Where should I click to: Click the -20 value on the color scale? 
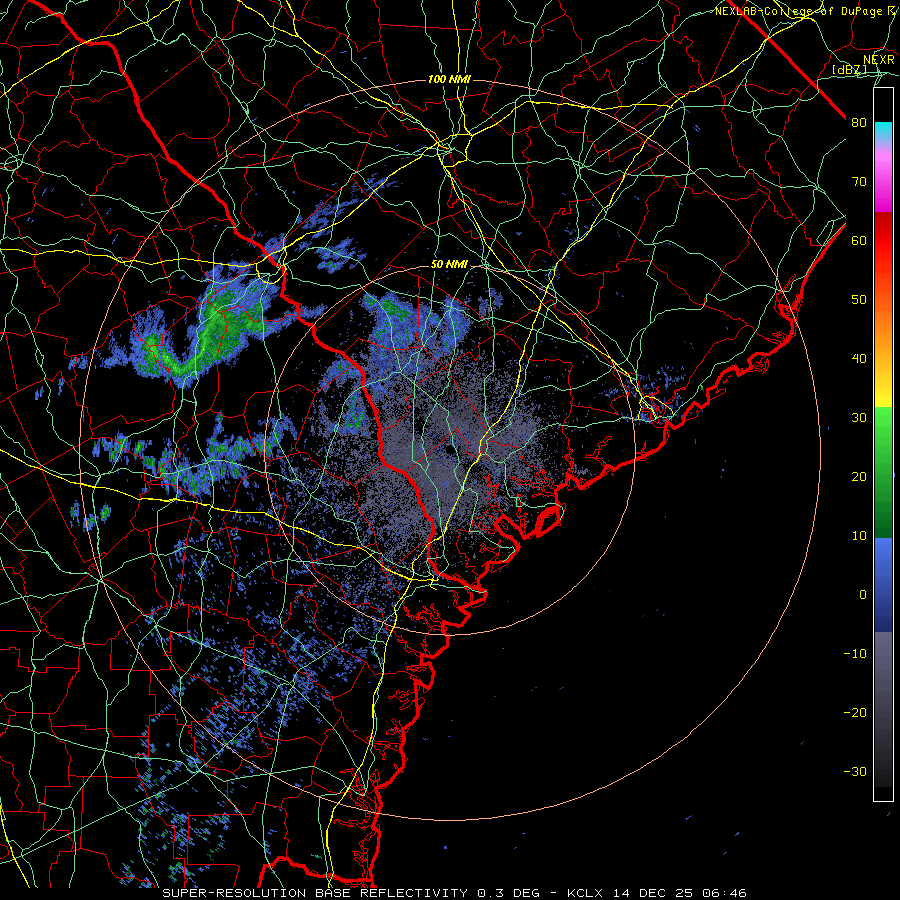855,713
